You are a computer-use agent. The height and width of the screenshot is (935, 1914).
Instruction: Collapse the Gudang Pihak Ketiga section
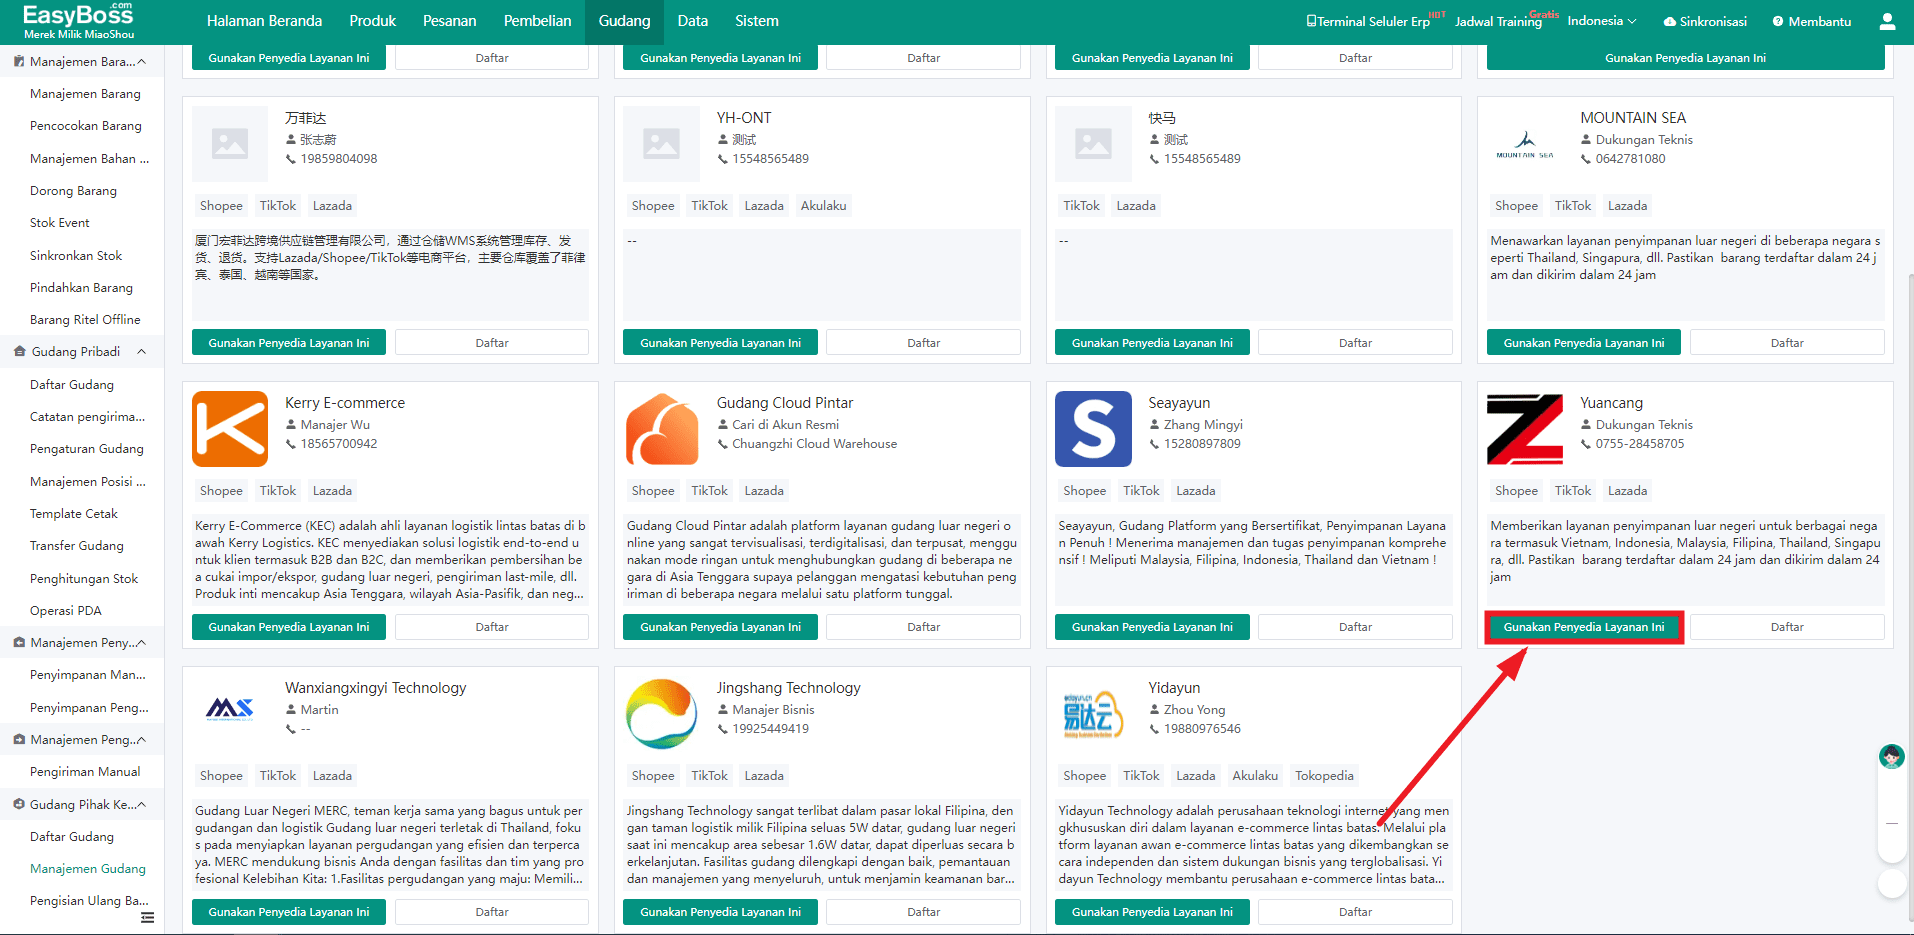[x=141, y=804]
